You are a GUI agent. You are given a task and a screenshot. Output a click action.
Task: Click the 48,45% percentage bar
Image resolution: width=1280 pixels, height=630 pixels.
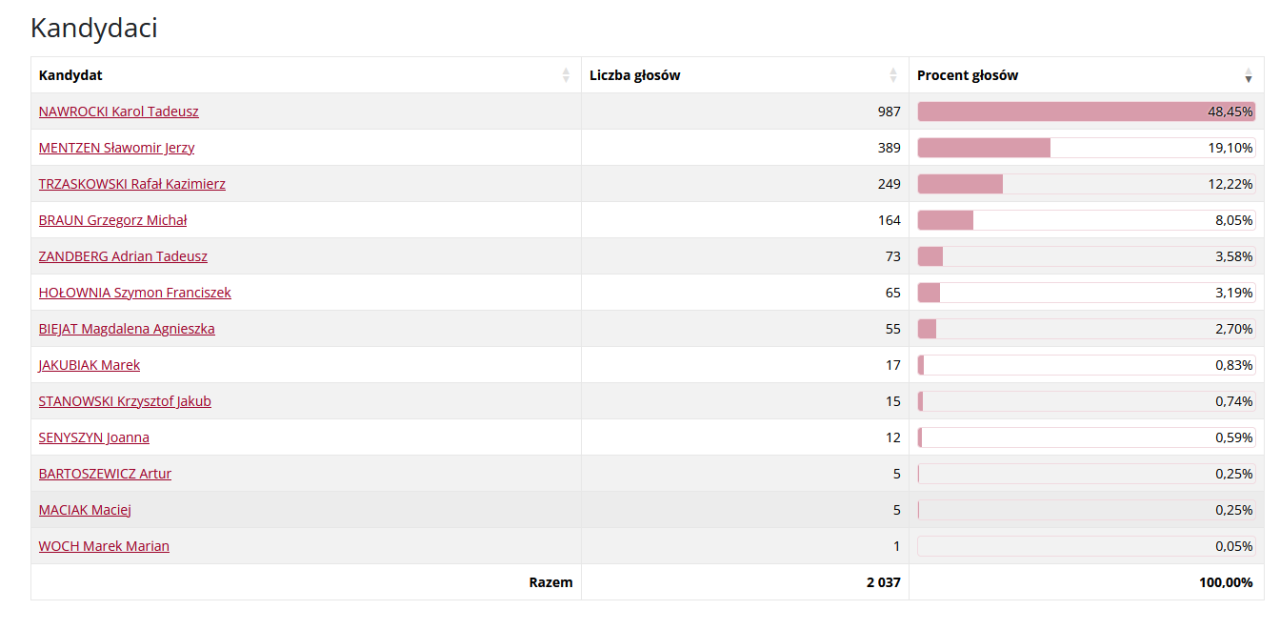pyautogui.click(x=1086, y=111)
